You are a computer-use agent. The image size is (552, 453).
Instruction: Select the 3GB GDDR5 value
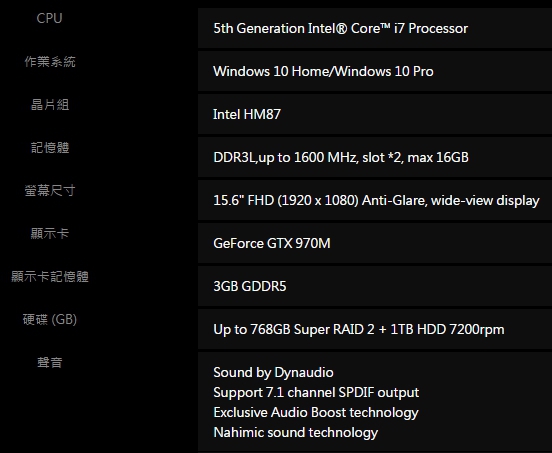pyautogui.click(x=250, y=286)
